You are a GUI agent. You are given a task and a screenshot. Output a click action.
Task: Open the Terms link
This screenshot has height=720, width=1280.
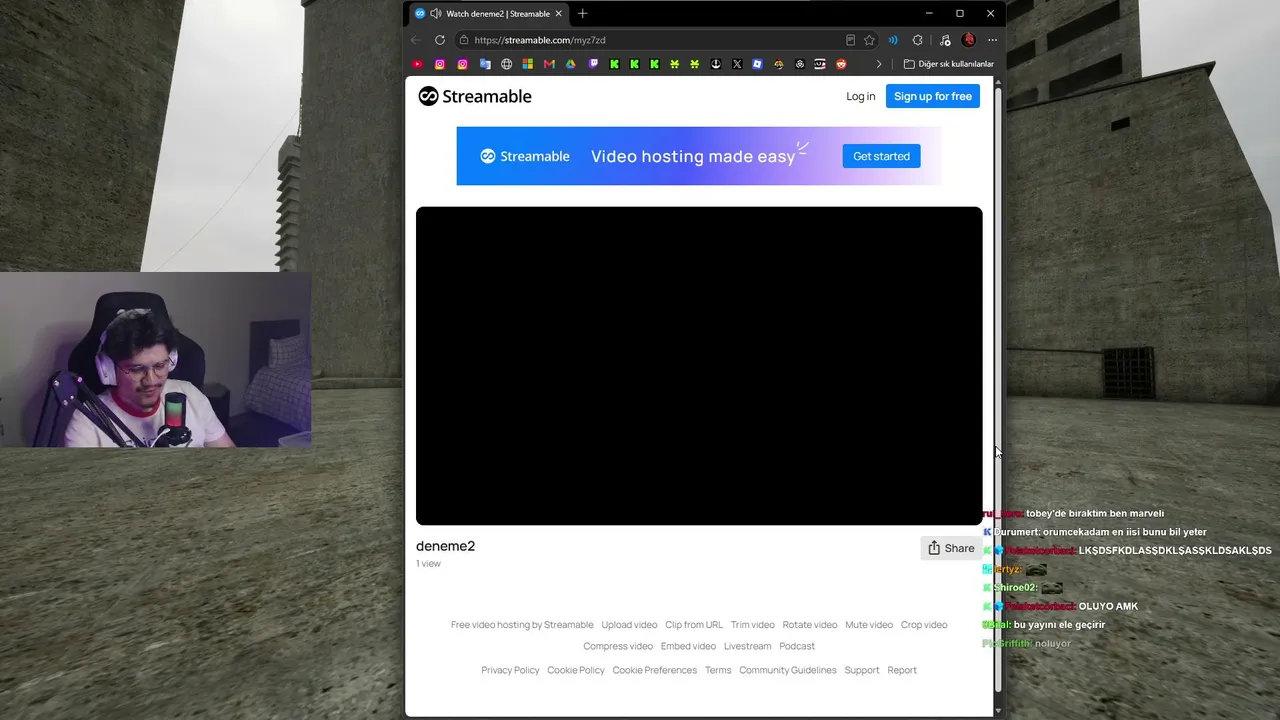[718, 670]
